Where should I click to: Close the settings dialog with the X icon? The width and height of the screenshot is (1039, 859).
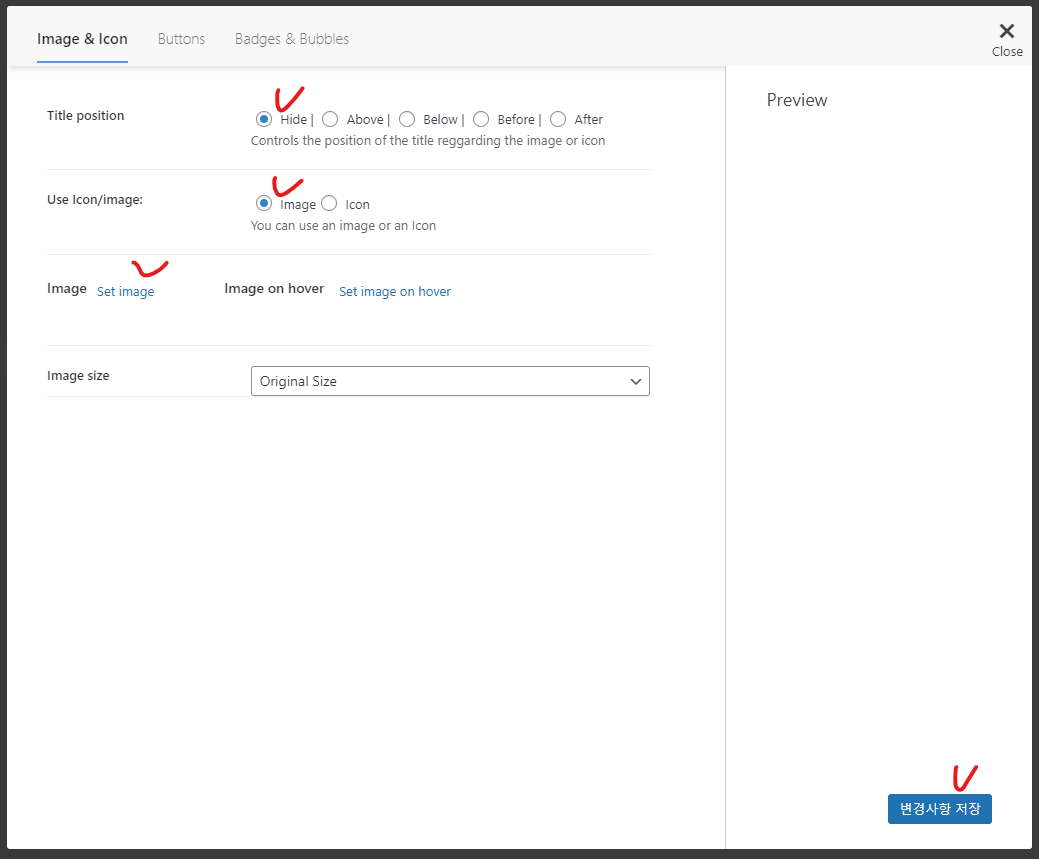click(1007, 31)
